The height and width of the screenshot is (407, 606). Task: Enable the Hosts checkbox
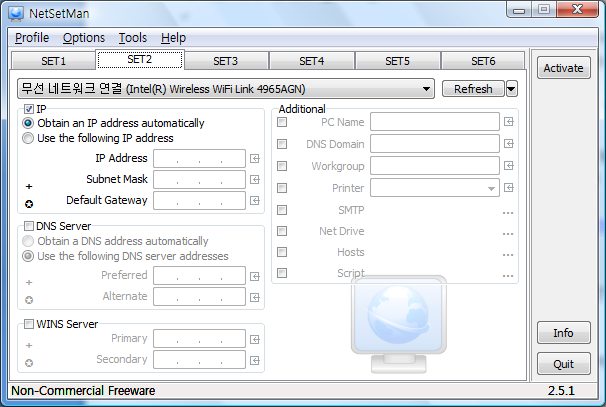pyautogui.click(x=282, y=252)
